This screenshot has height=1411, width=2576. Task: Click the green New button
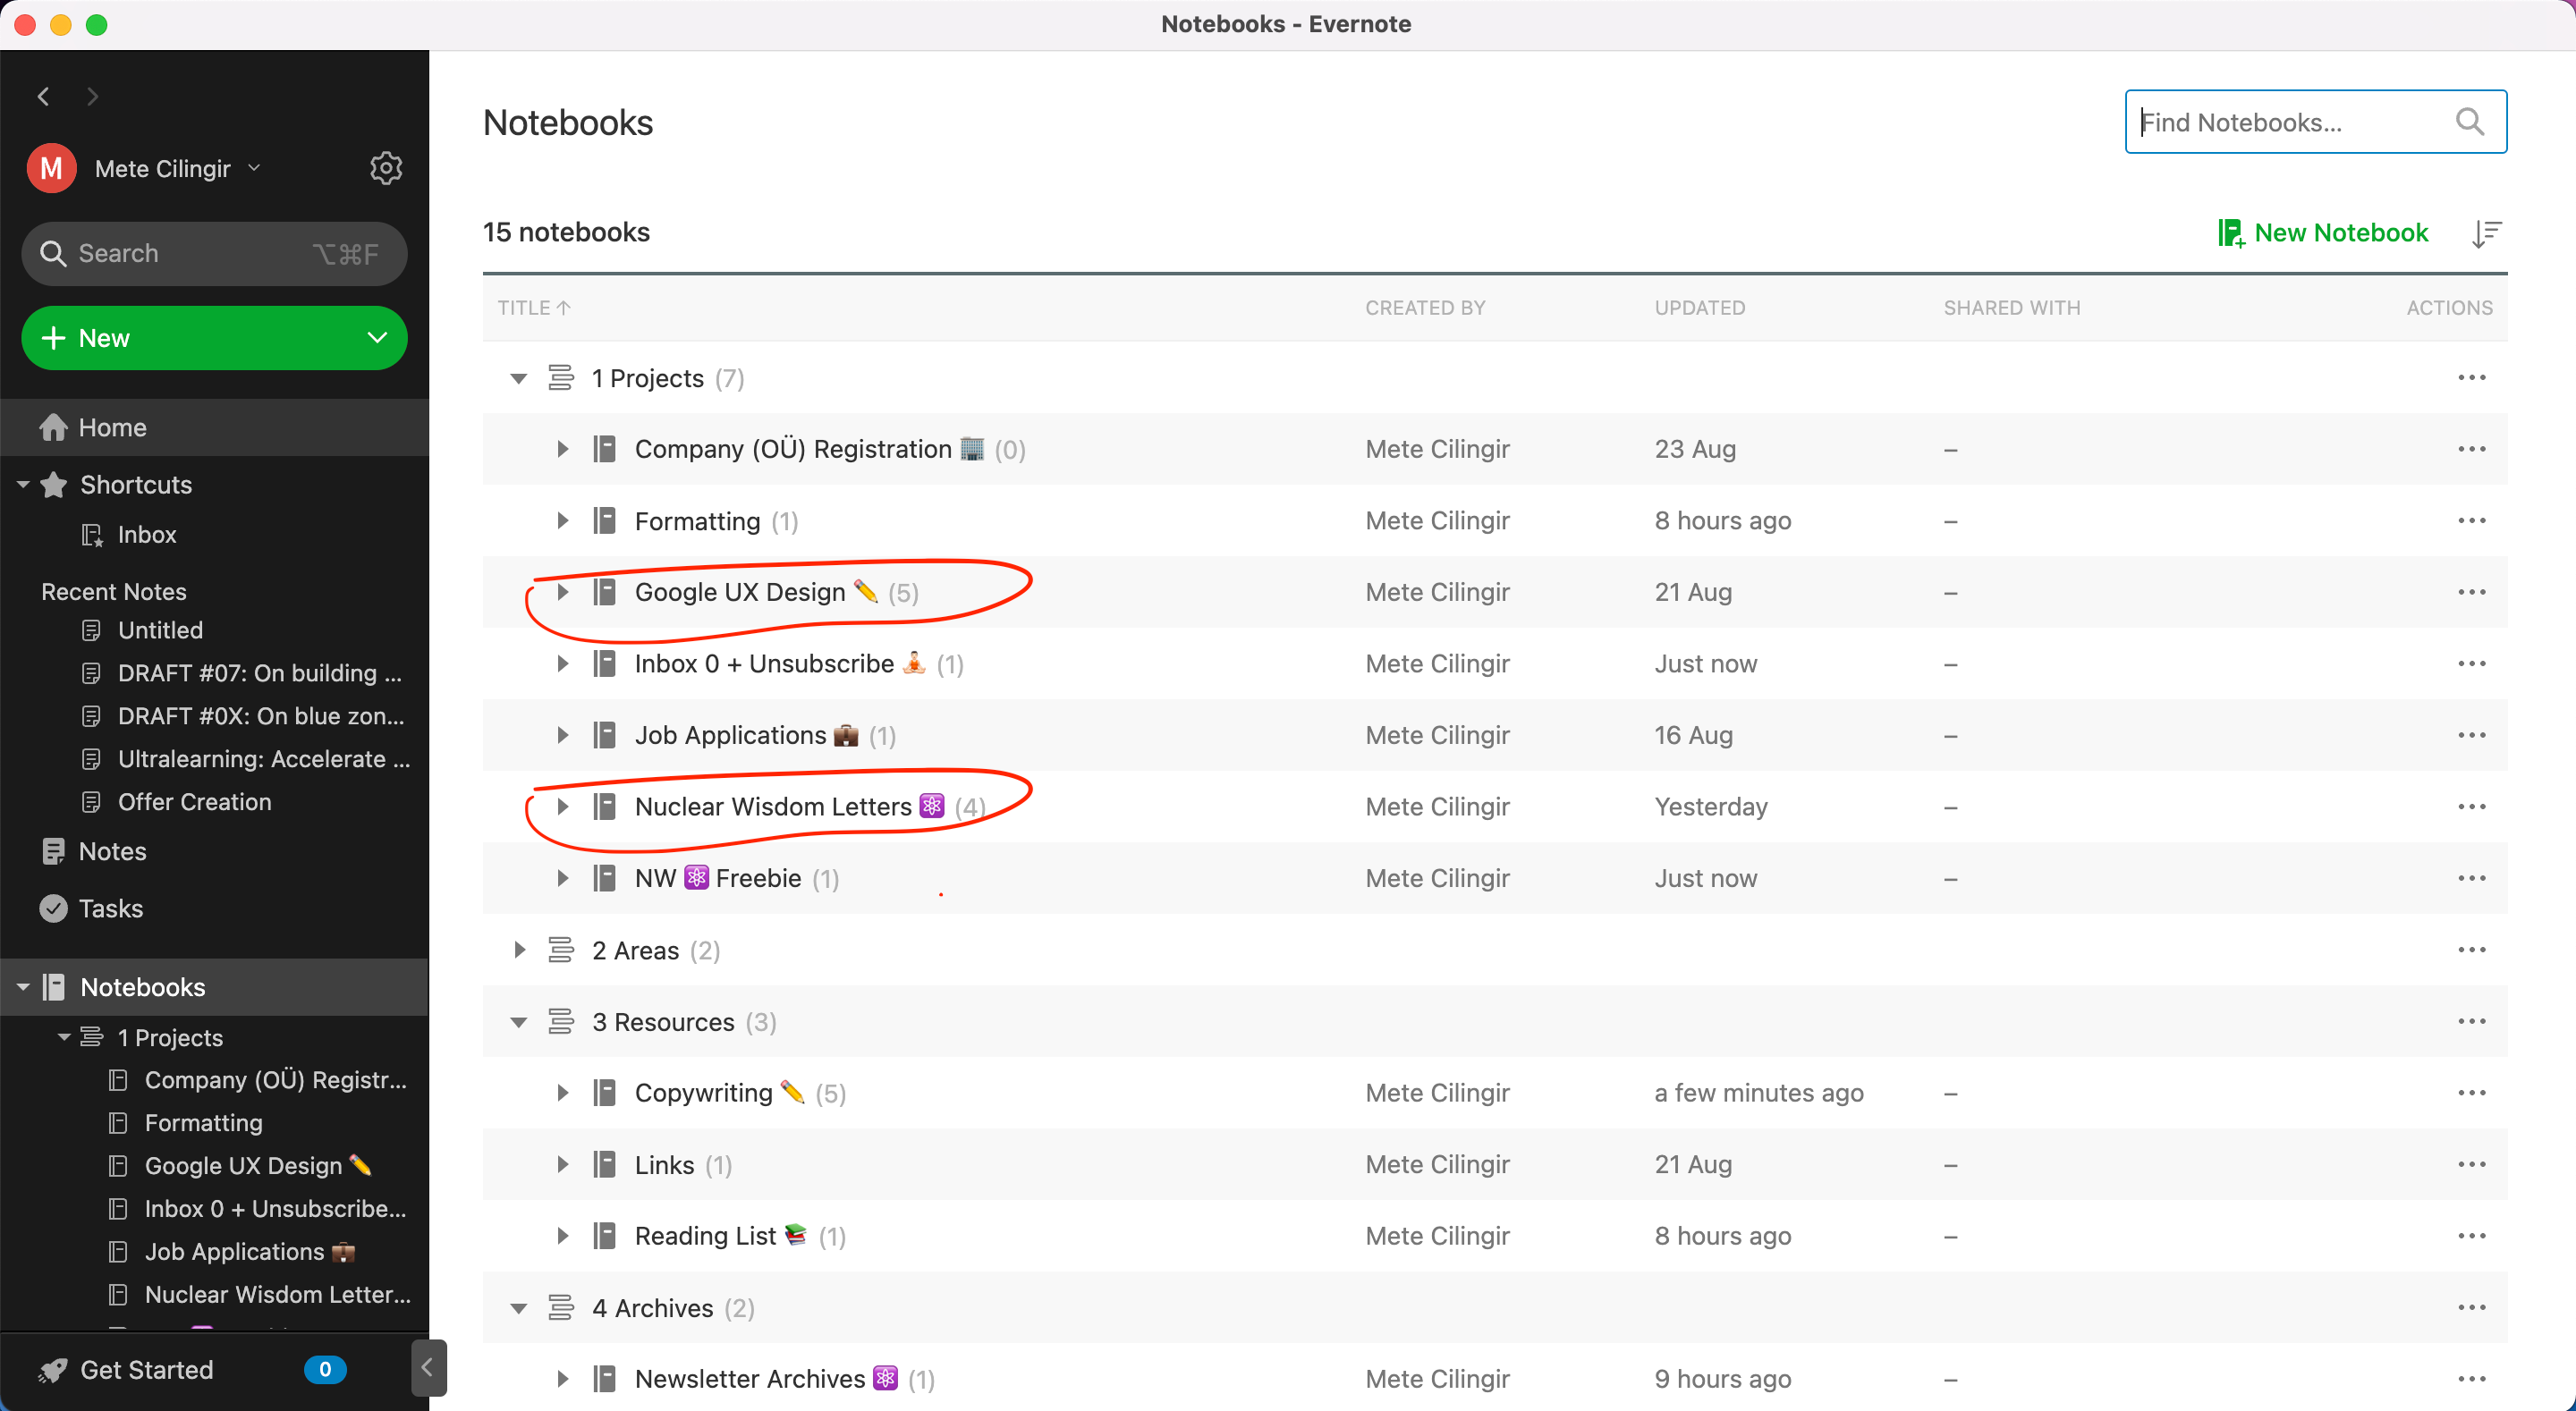tap(214, 338)
